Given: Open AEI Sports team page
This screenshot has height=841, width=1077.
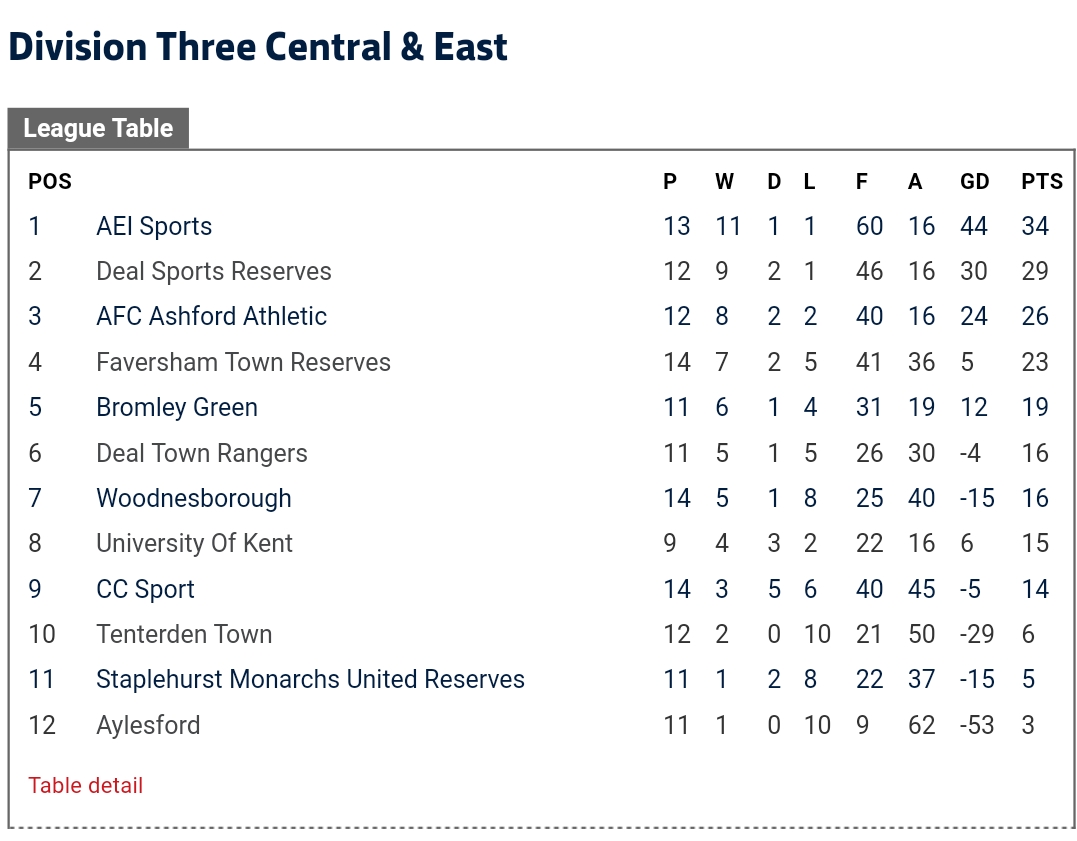Looking at the screenshot, I should point(154,227).
